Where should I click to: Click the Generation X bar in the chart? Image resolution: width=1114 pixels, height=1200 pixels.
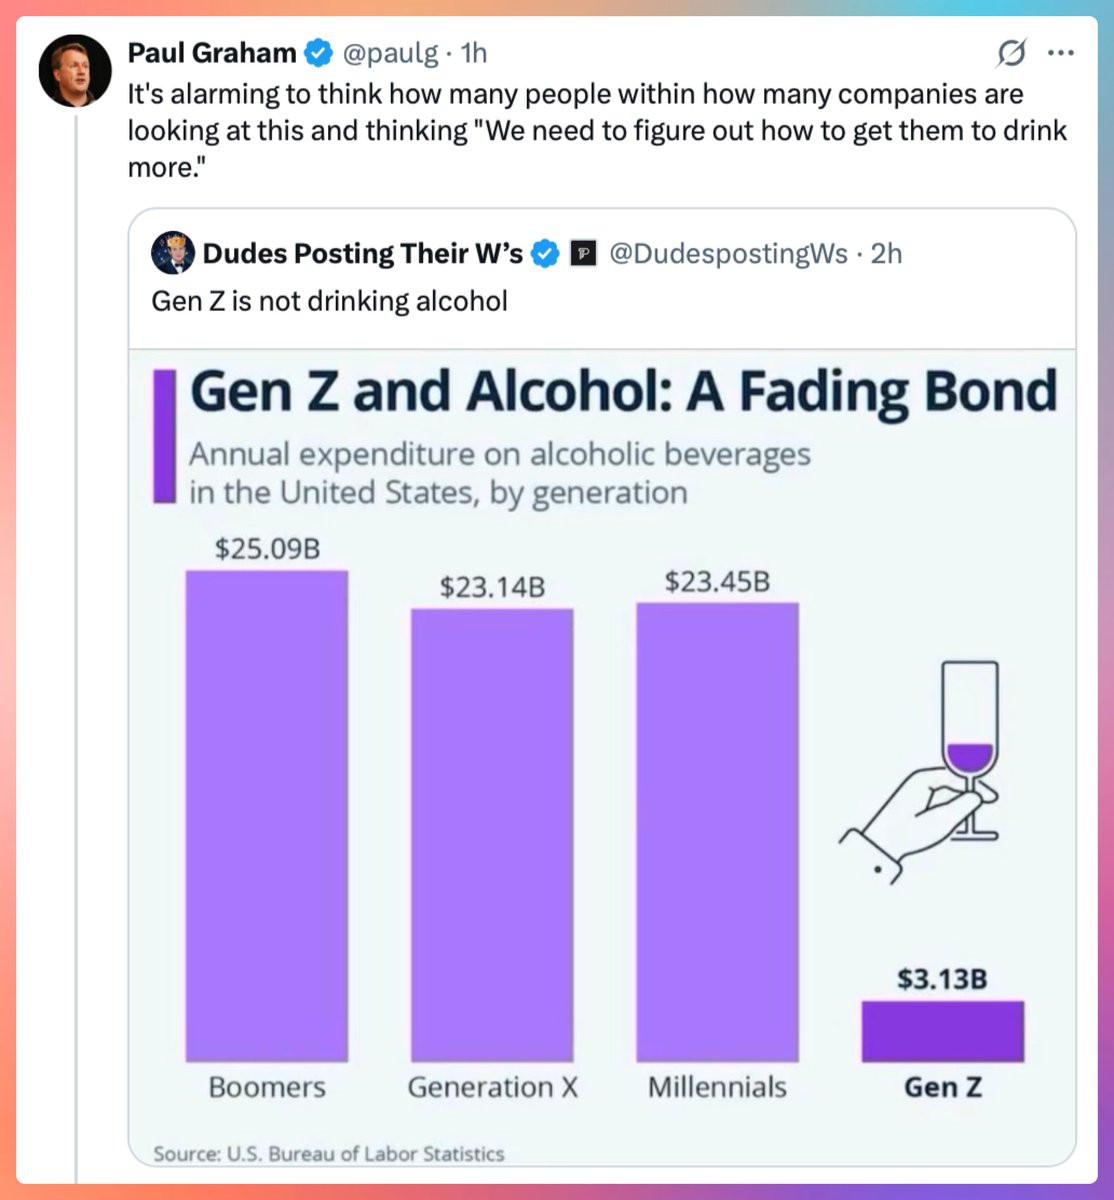coord(492,835)
